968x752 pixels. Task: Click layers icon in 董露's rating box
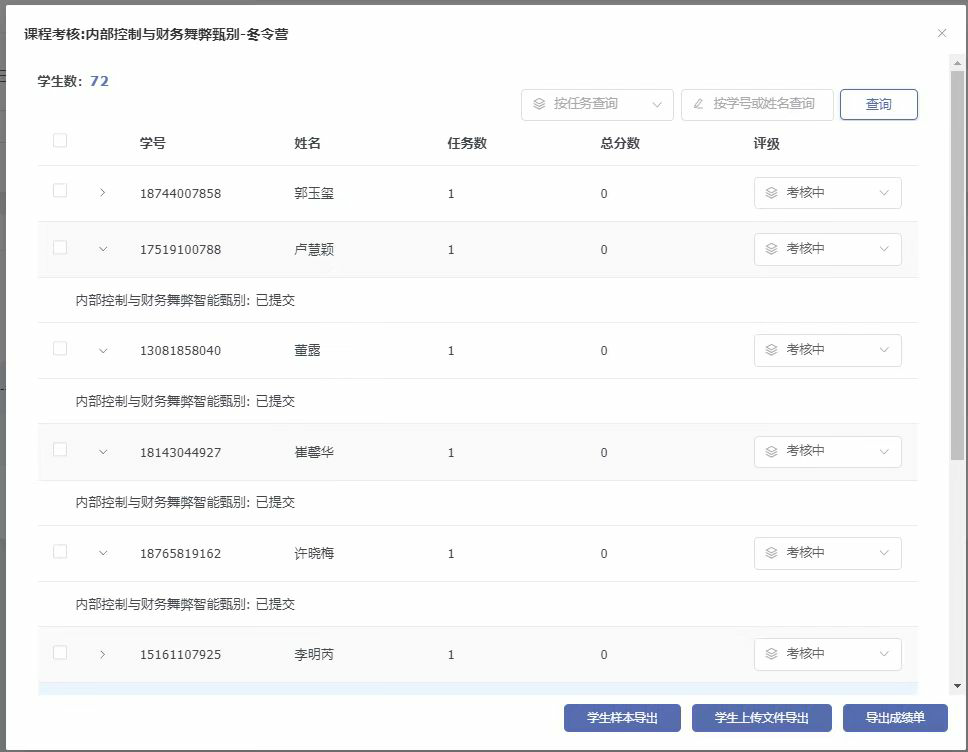771,350
